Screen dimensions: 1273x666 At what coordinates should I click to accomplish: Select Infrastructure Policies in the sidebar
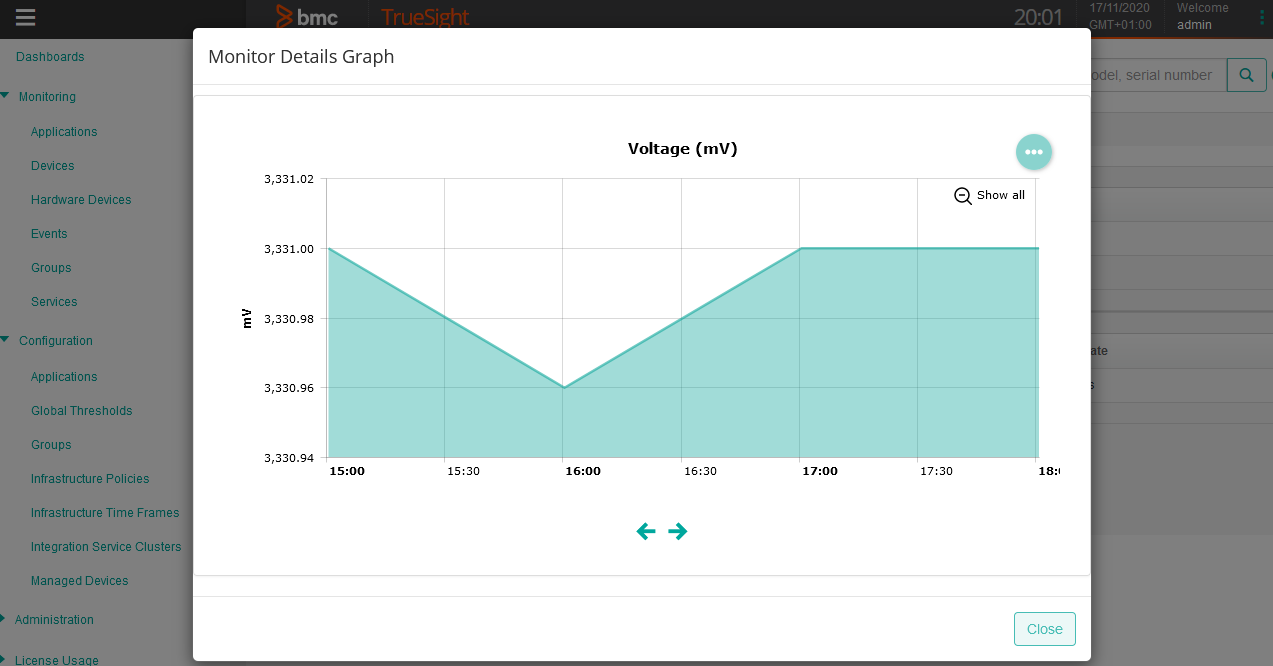[89, 478]
